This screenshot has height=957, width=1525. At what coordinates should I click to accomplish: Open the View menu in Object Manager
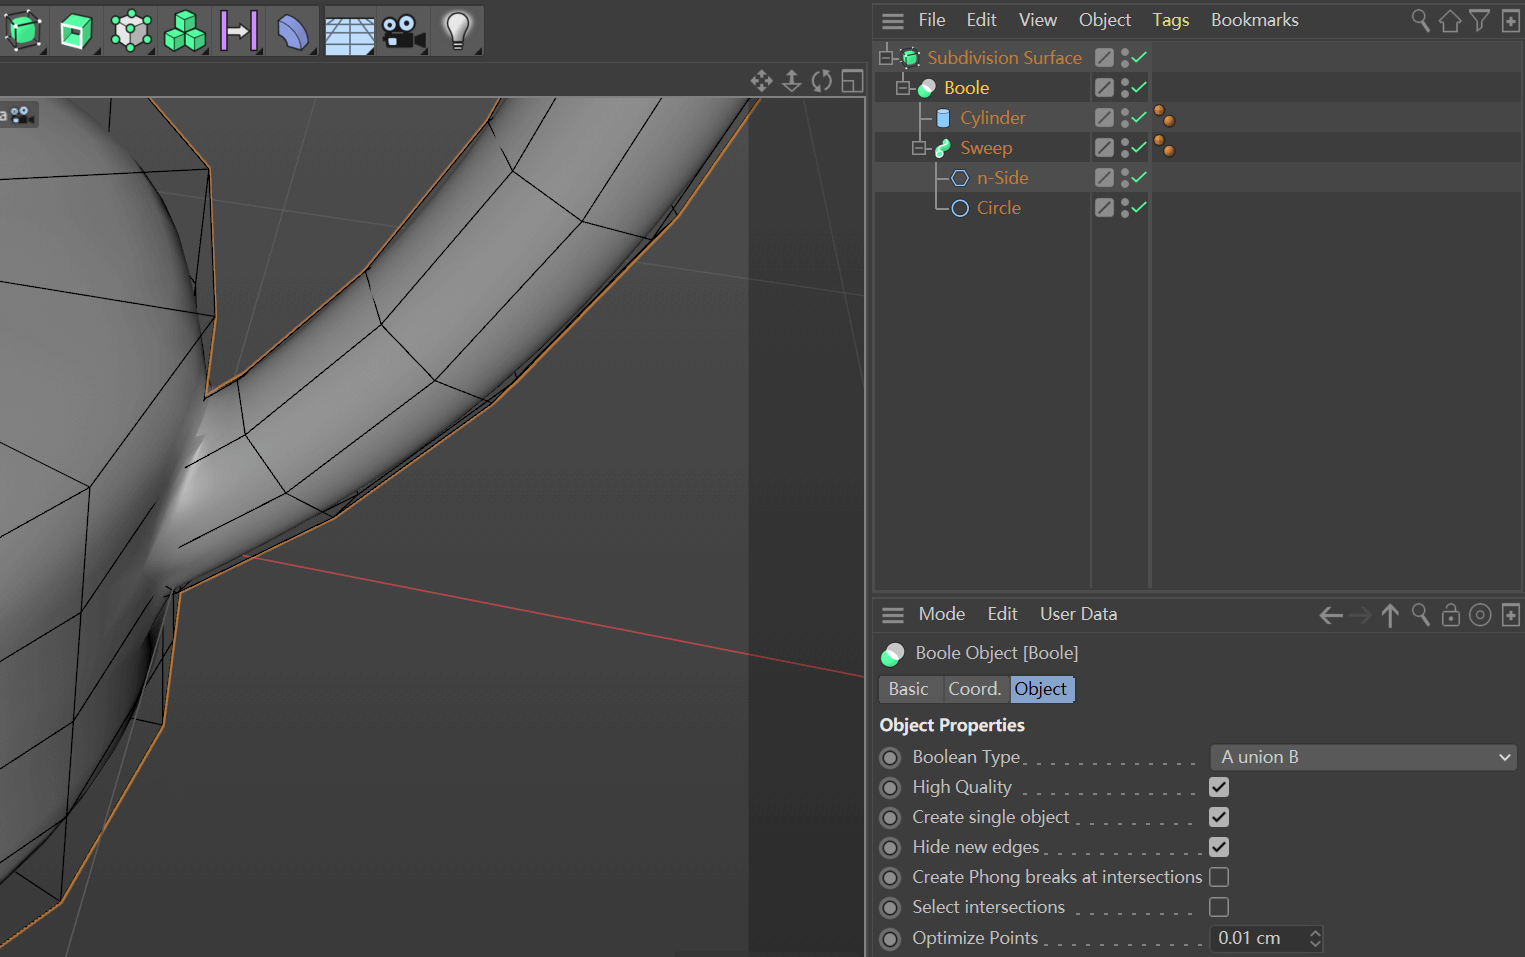(1038, 20)
